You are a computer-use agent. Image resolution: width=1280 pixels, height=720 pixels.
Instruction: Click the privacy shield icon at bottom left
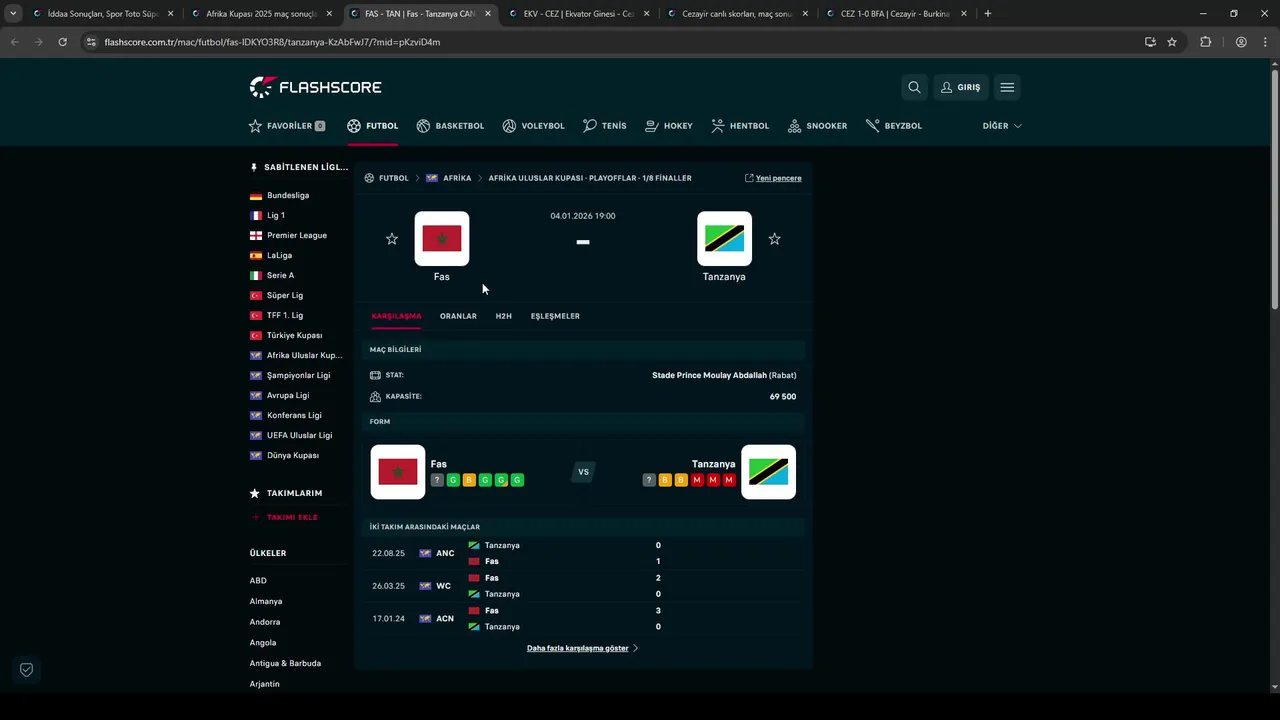27,670
